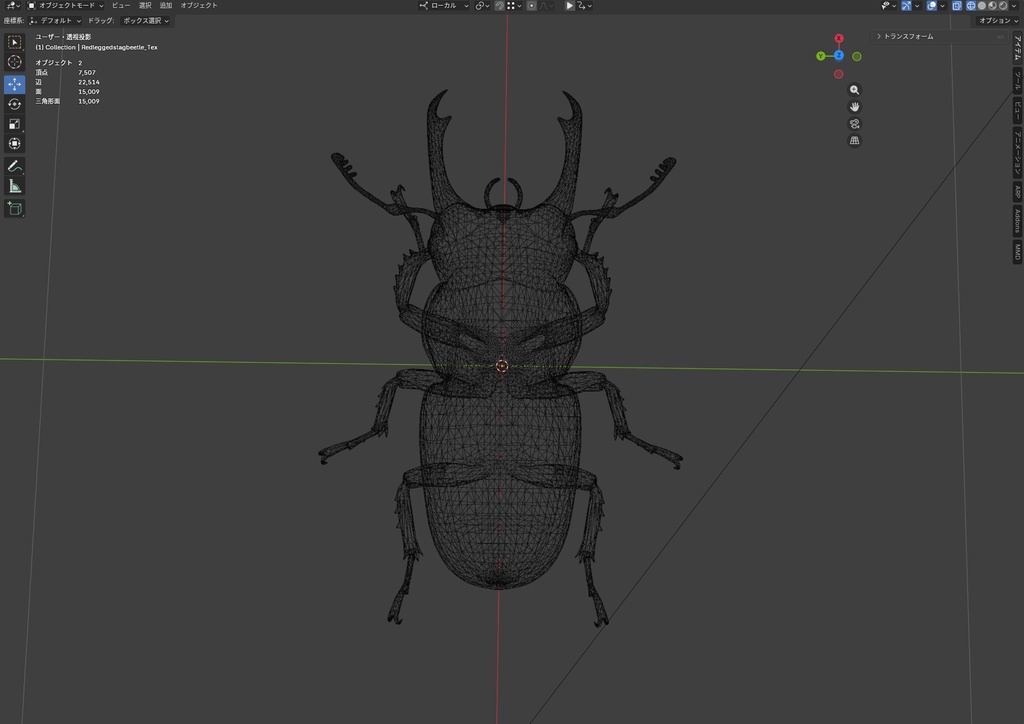Open the editor type menu icon
Viewport: 1024px width, 724px height.
tap(12, 5)
